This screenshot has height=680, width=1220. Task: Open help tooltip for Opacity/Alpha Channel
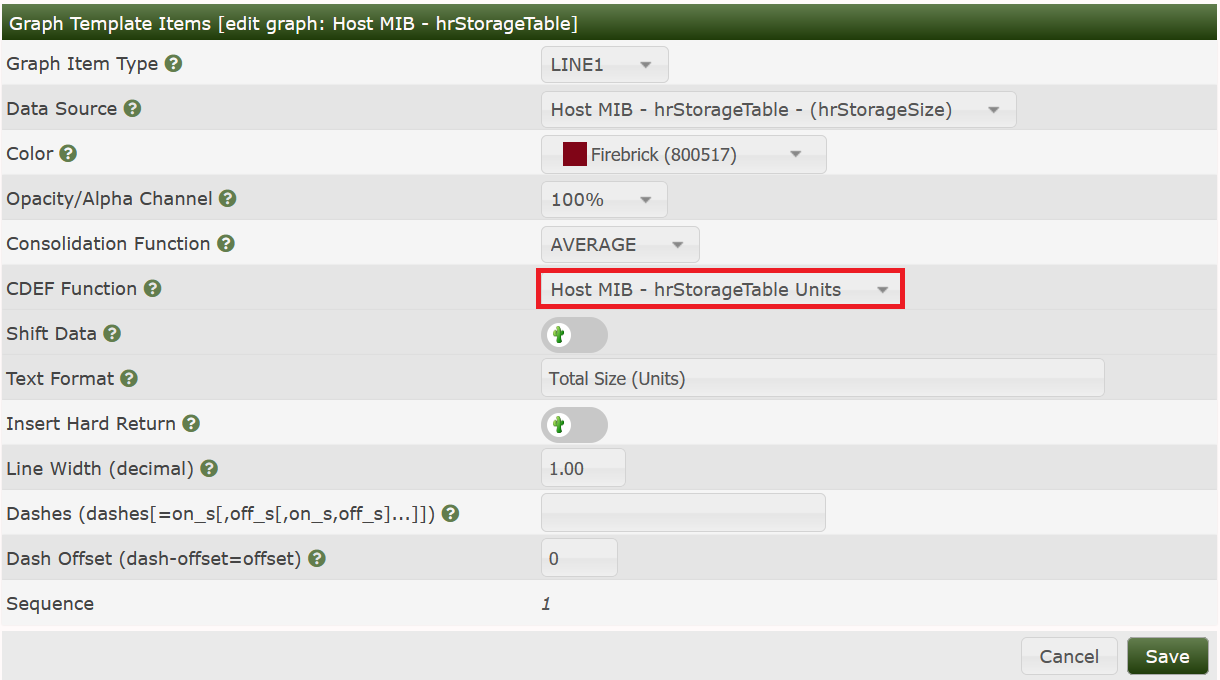228,199
